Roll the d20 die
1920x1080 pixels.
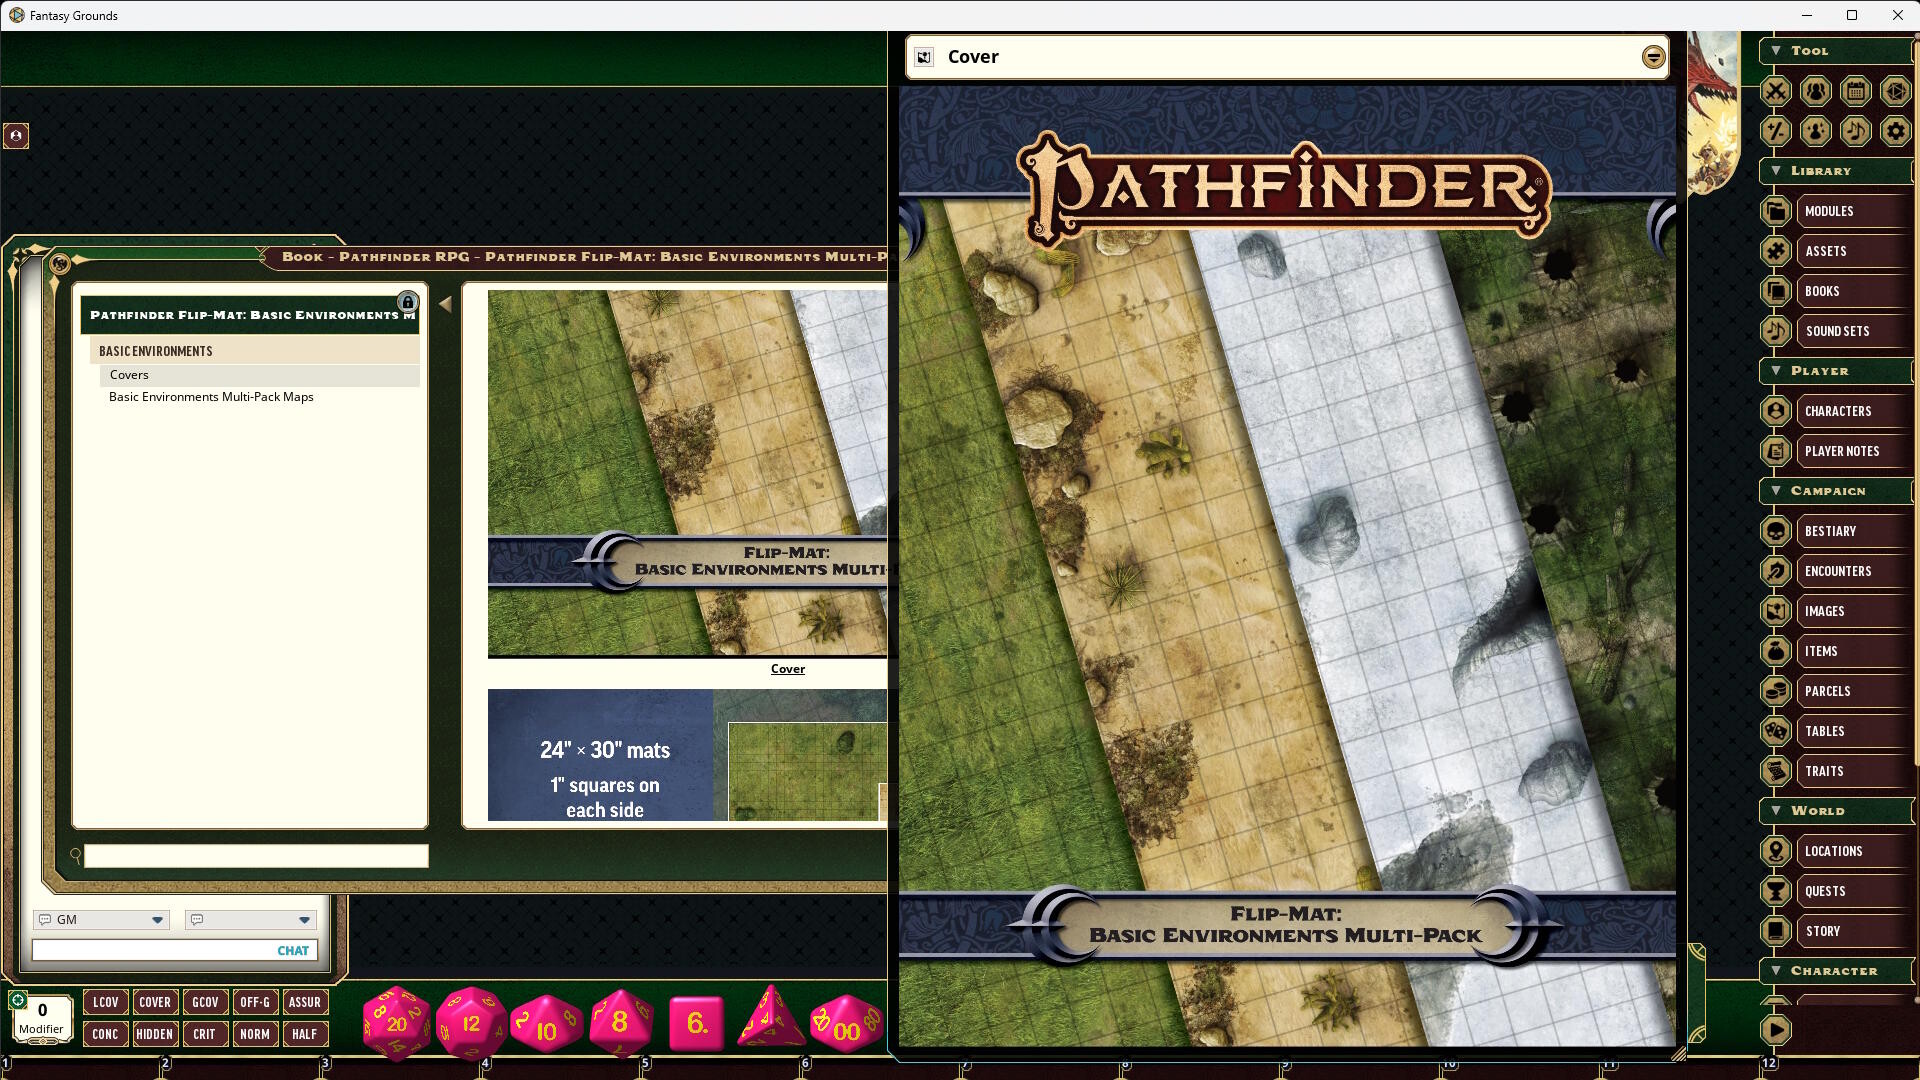(397, 1023)
